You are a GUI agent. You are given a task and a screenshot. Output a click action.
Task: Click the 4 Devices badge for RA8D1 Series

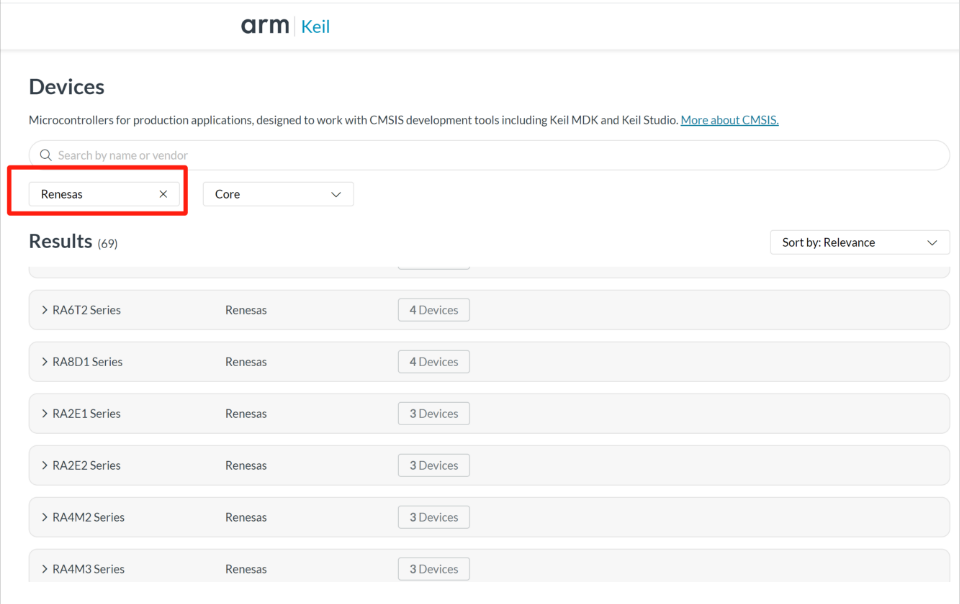point(433,362)
